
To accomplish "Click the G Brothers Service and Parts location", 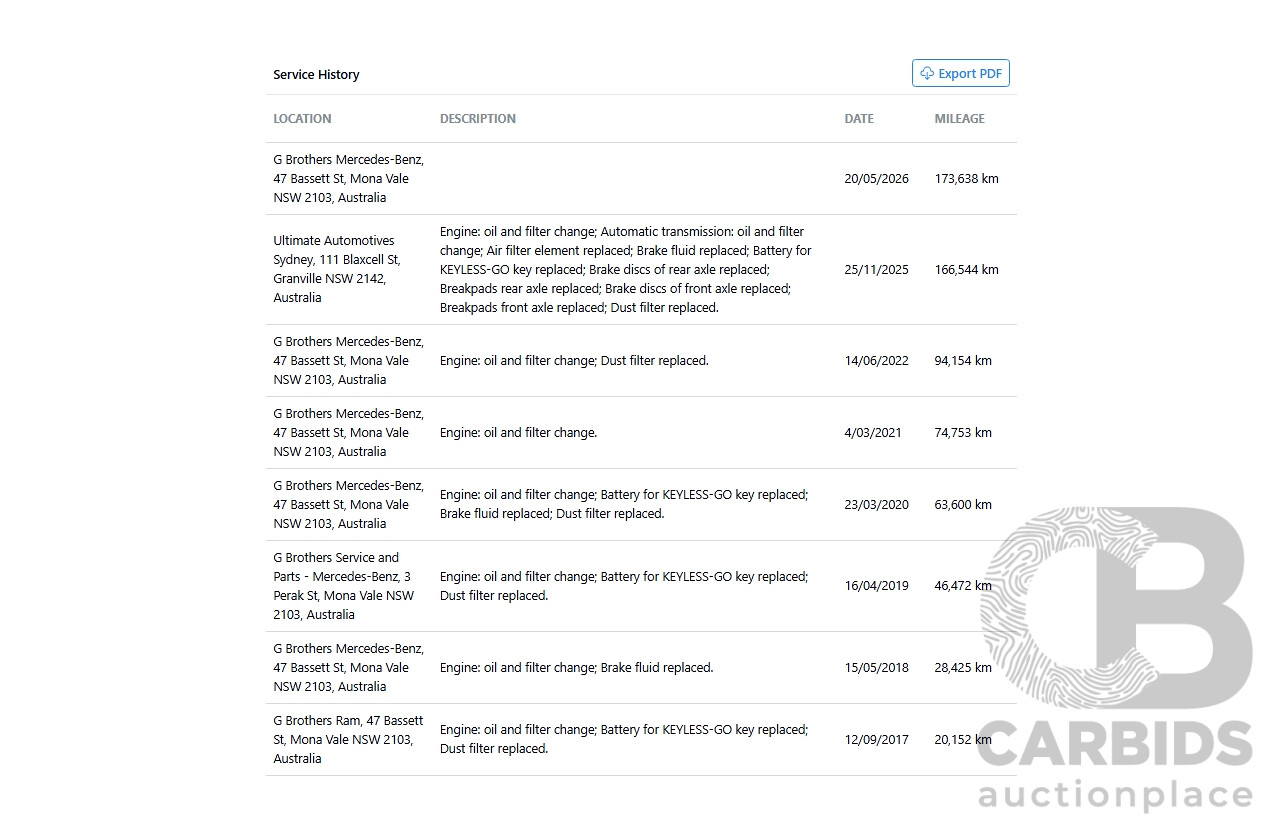I will [x=344, y=586].
